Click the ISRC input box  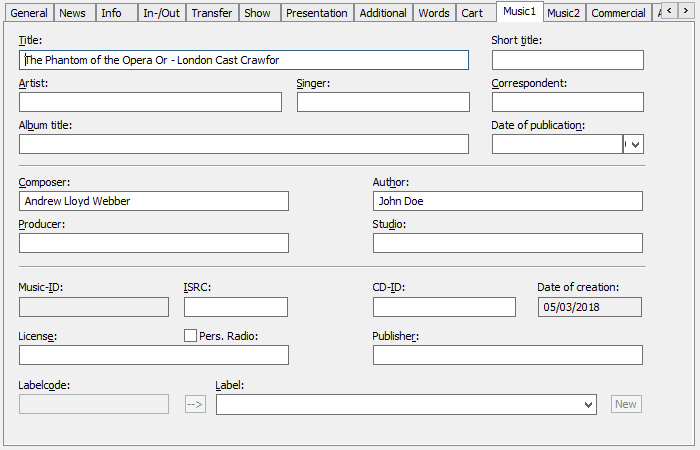pyautogui.click(x=235, y=307)
